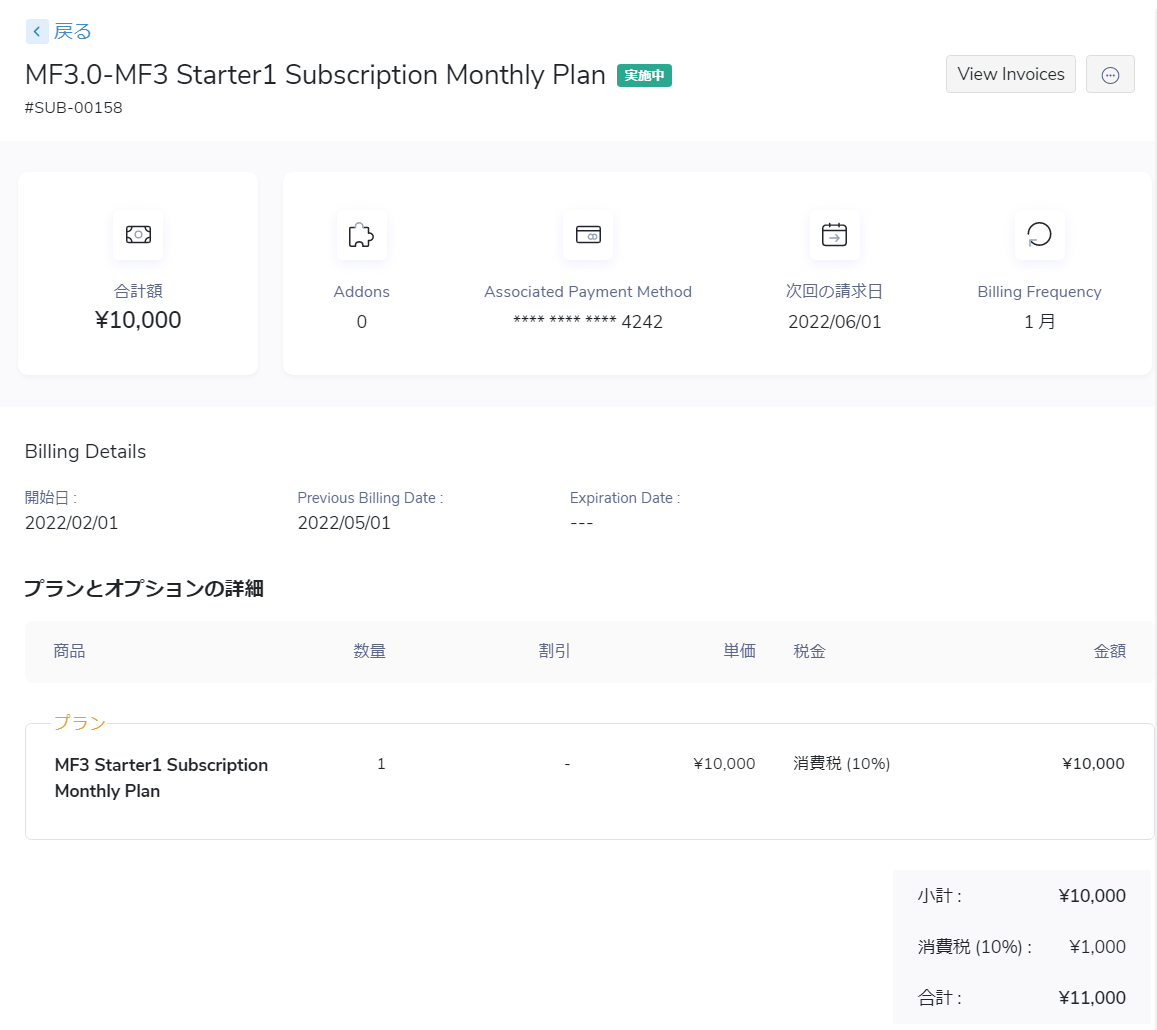
Task: Click the 単価 column header
Action: point(740,651)
